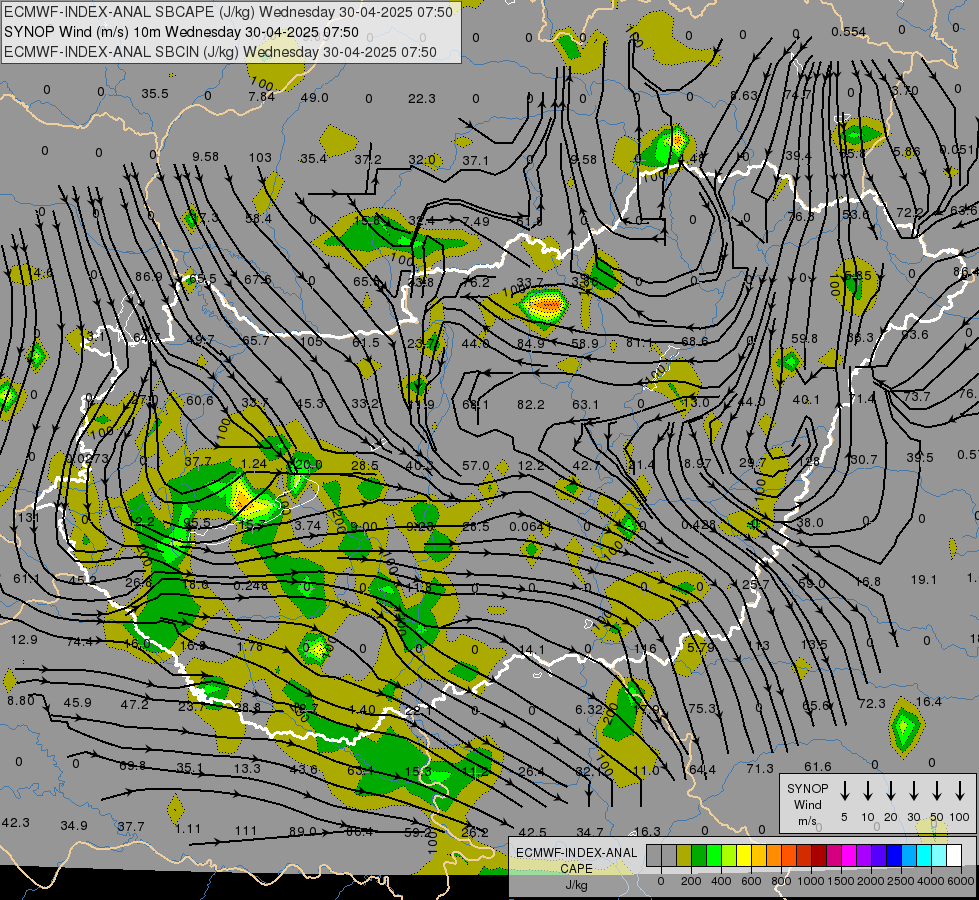Click the map value 103

pyautogui.click(x=260, y=157)
